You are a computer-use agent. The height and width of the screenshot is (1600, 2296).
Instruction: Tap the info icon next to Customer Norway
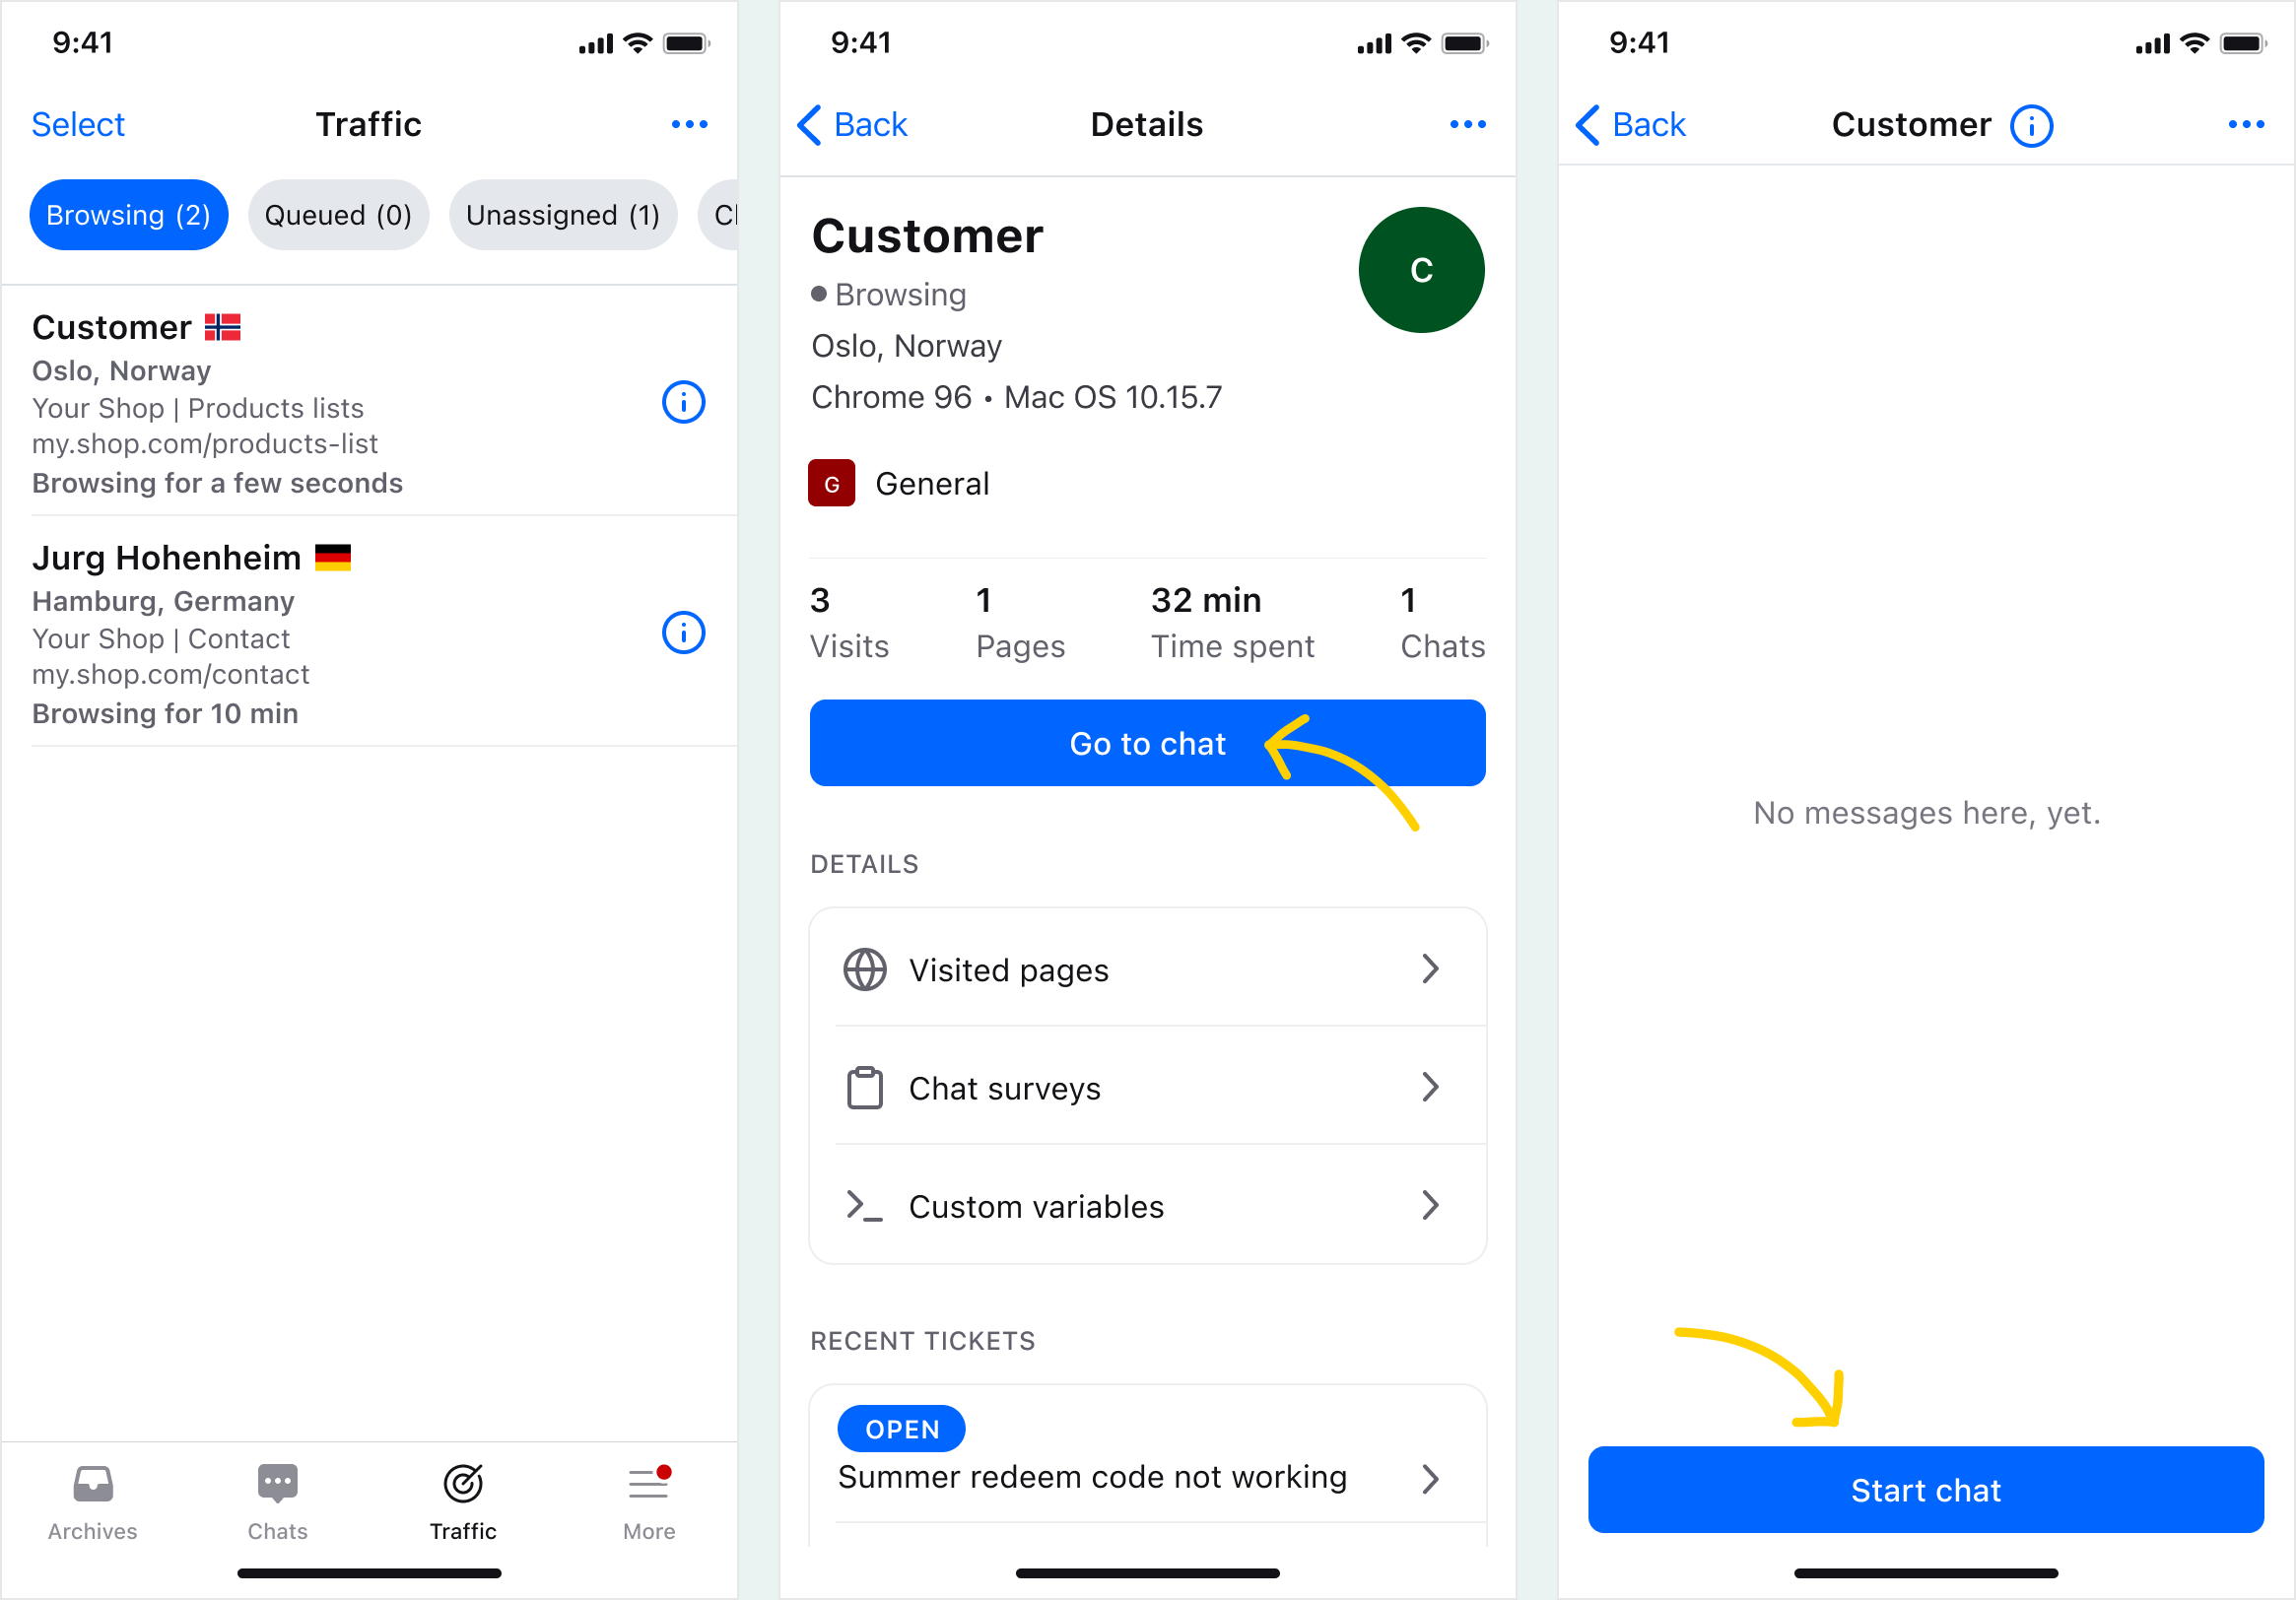click(x=682, y=405)
